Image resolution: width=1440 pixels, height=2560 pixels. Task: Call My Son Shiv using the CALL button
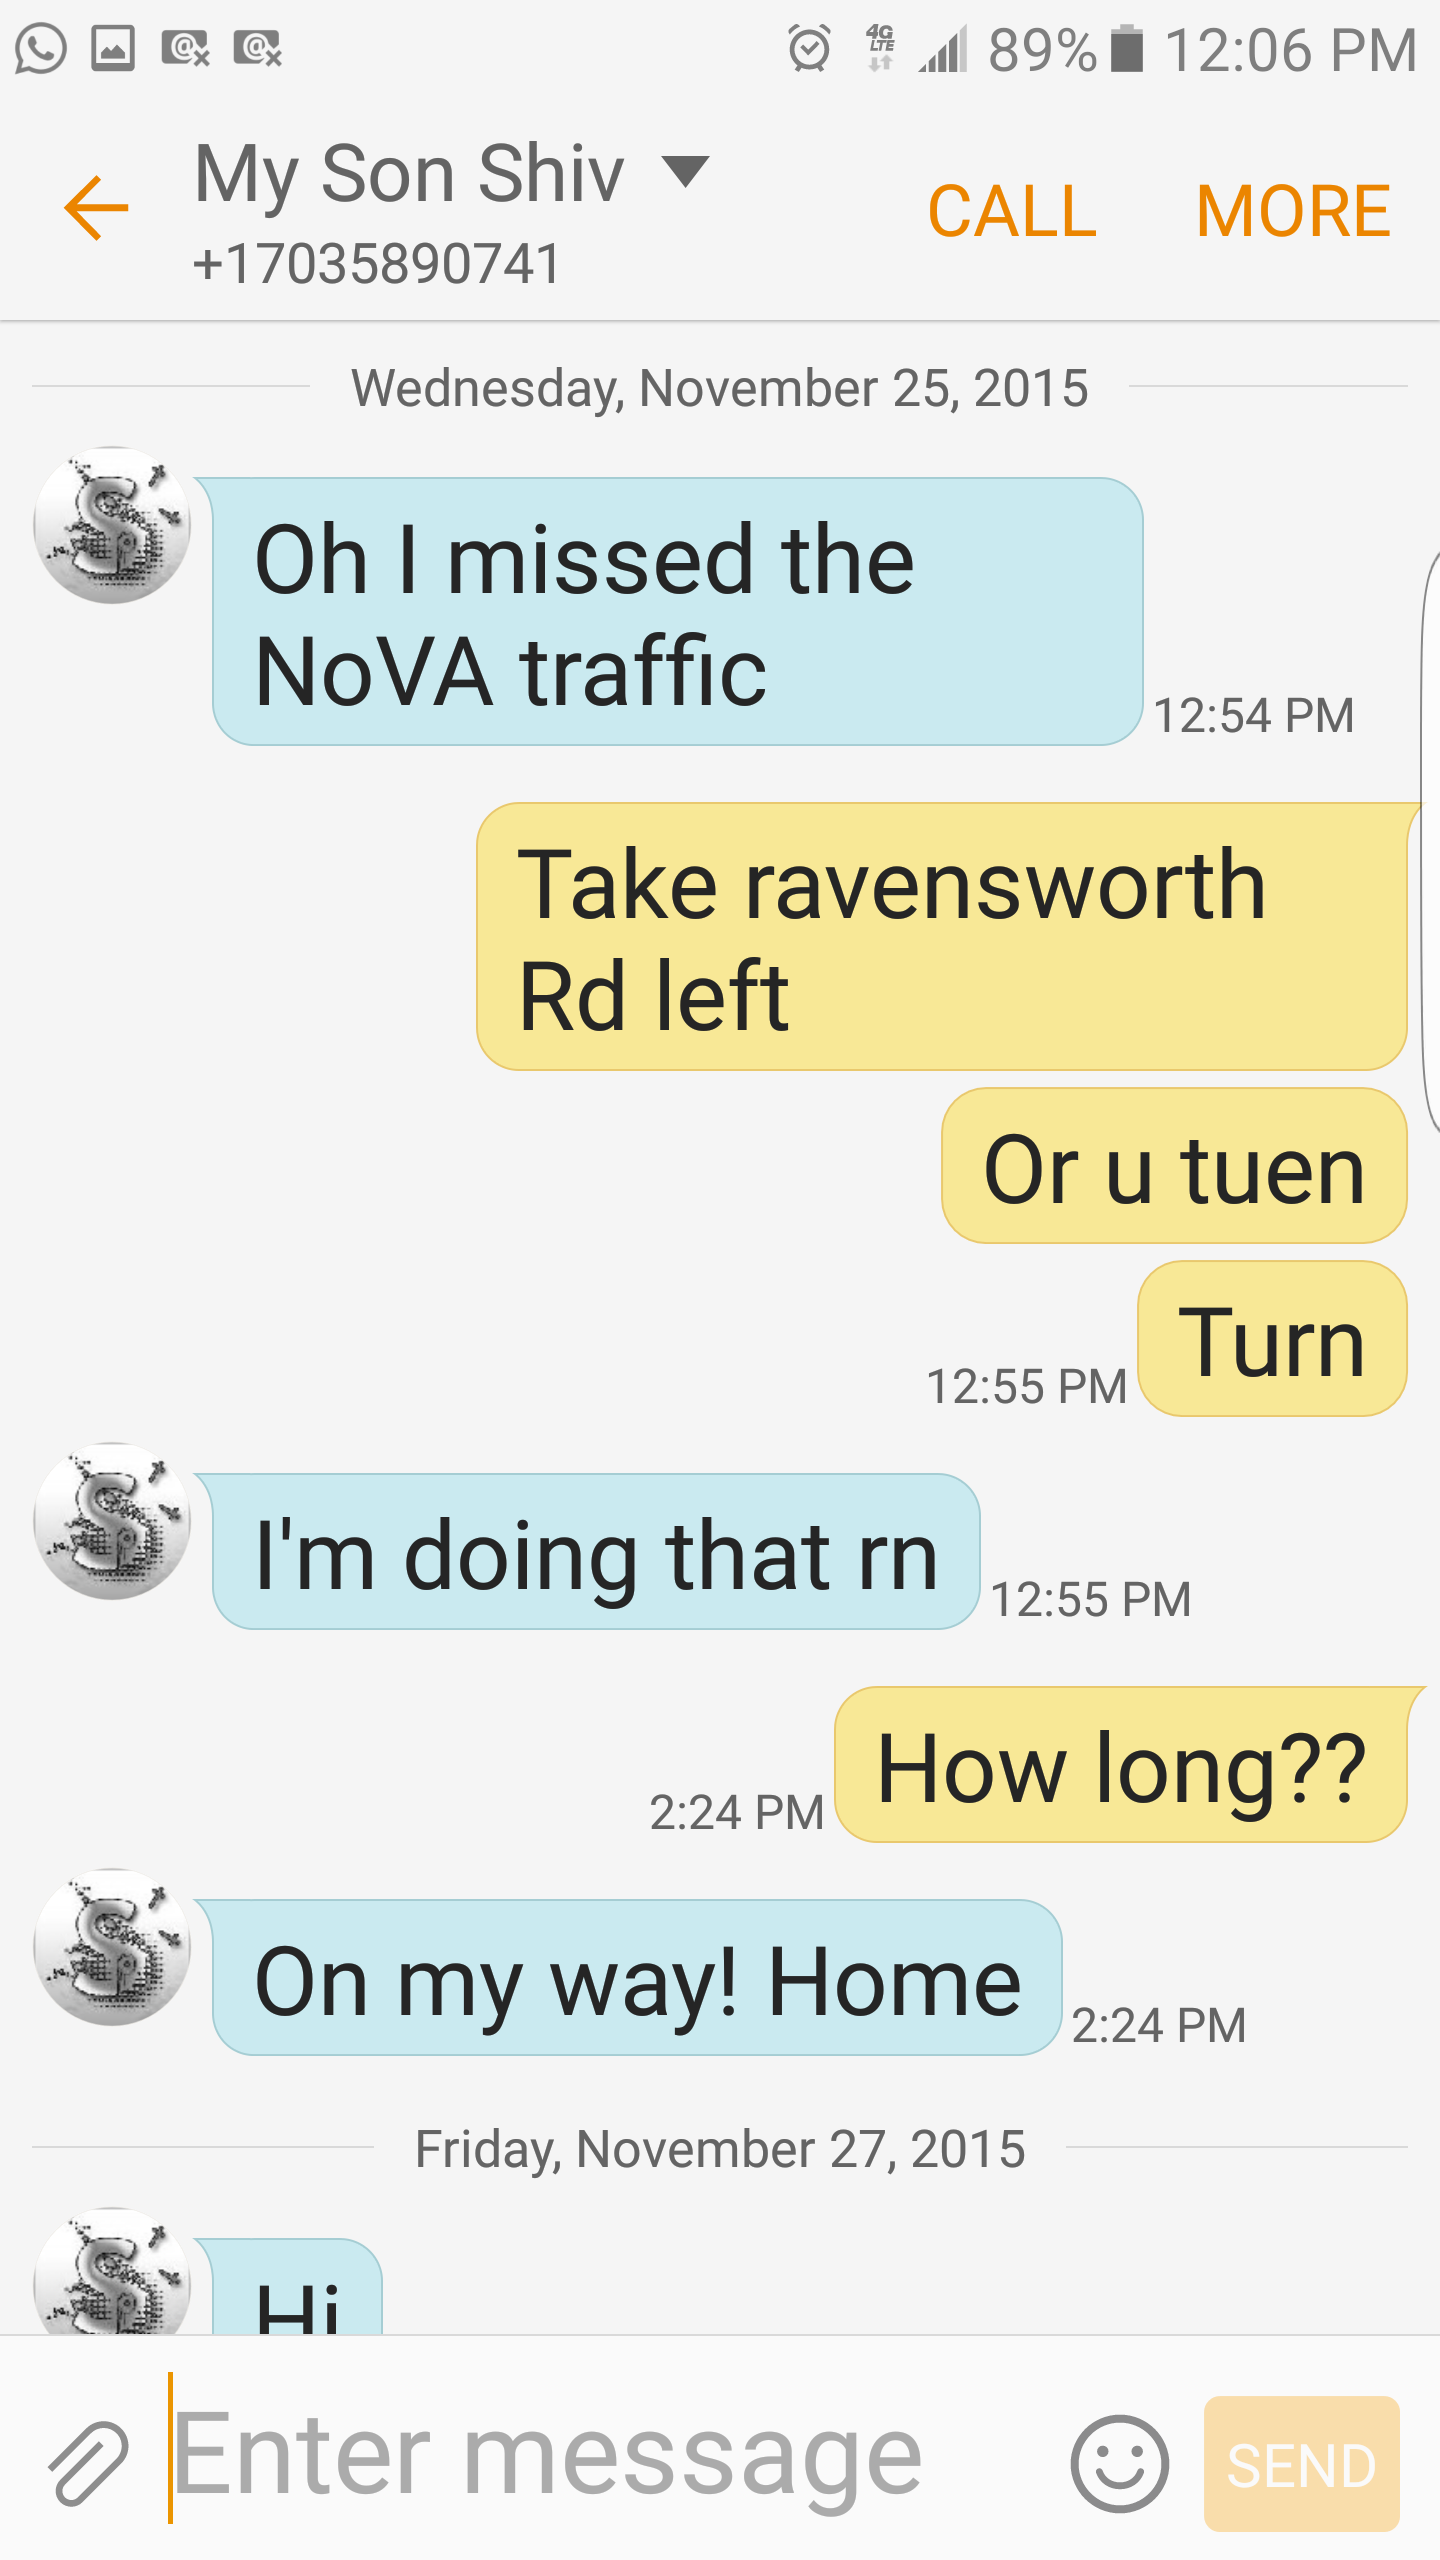click(1012, 211)
